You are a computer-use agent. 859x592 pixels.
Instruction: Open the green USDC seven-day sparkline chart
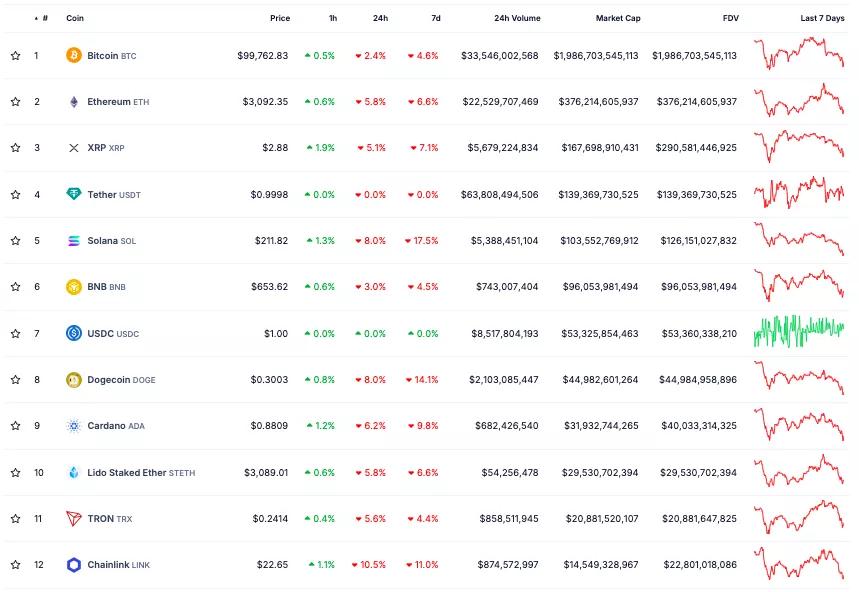tap(799, 331)
